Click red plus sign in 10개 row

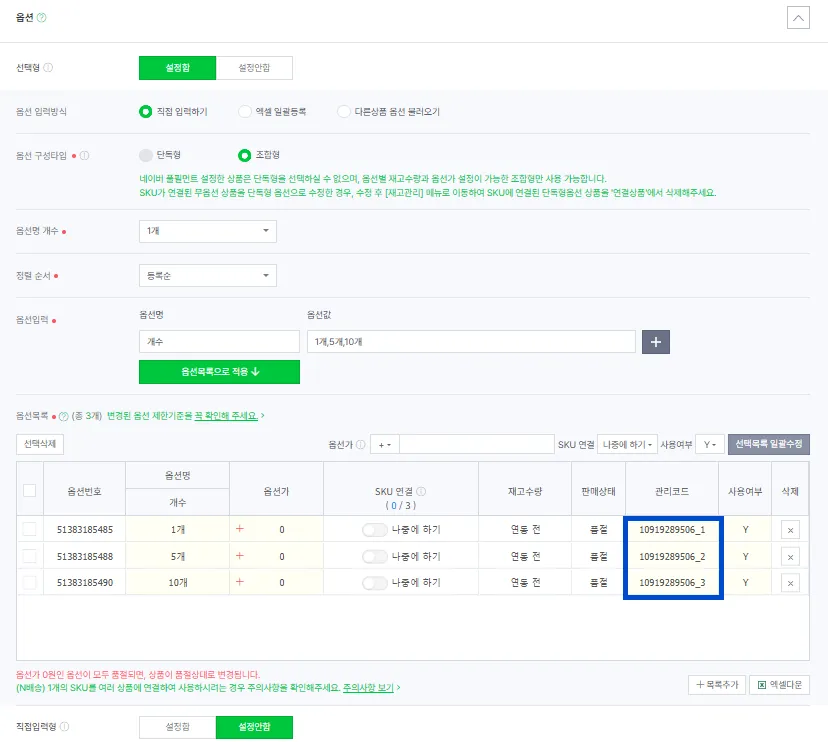240,581
